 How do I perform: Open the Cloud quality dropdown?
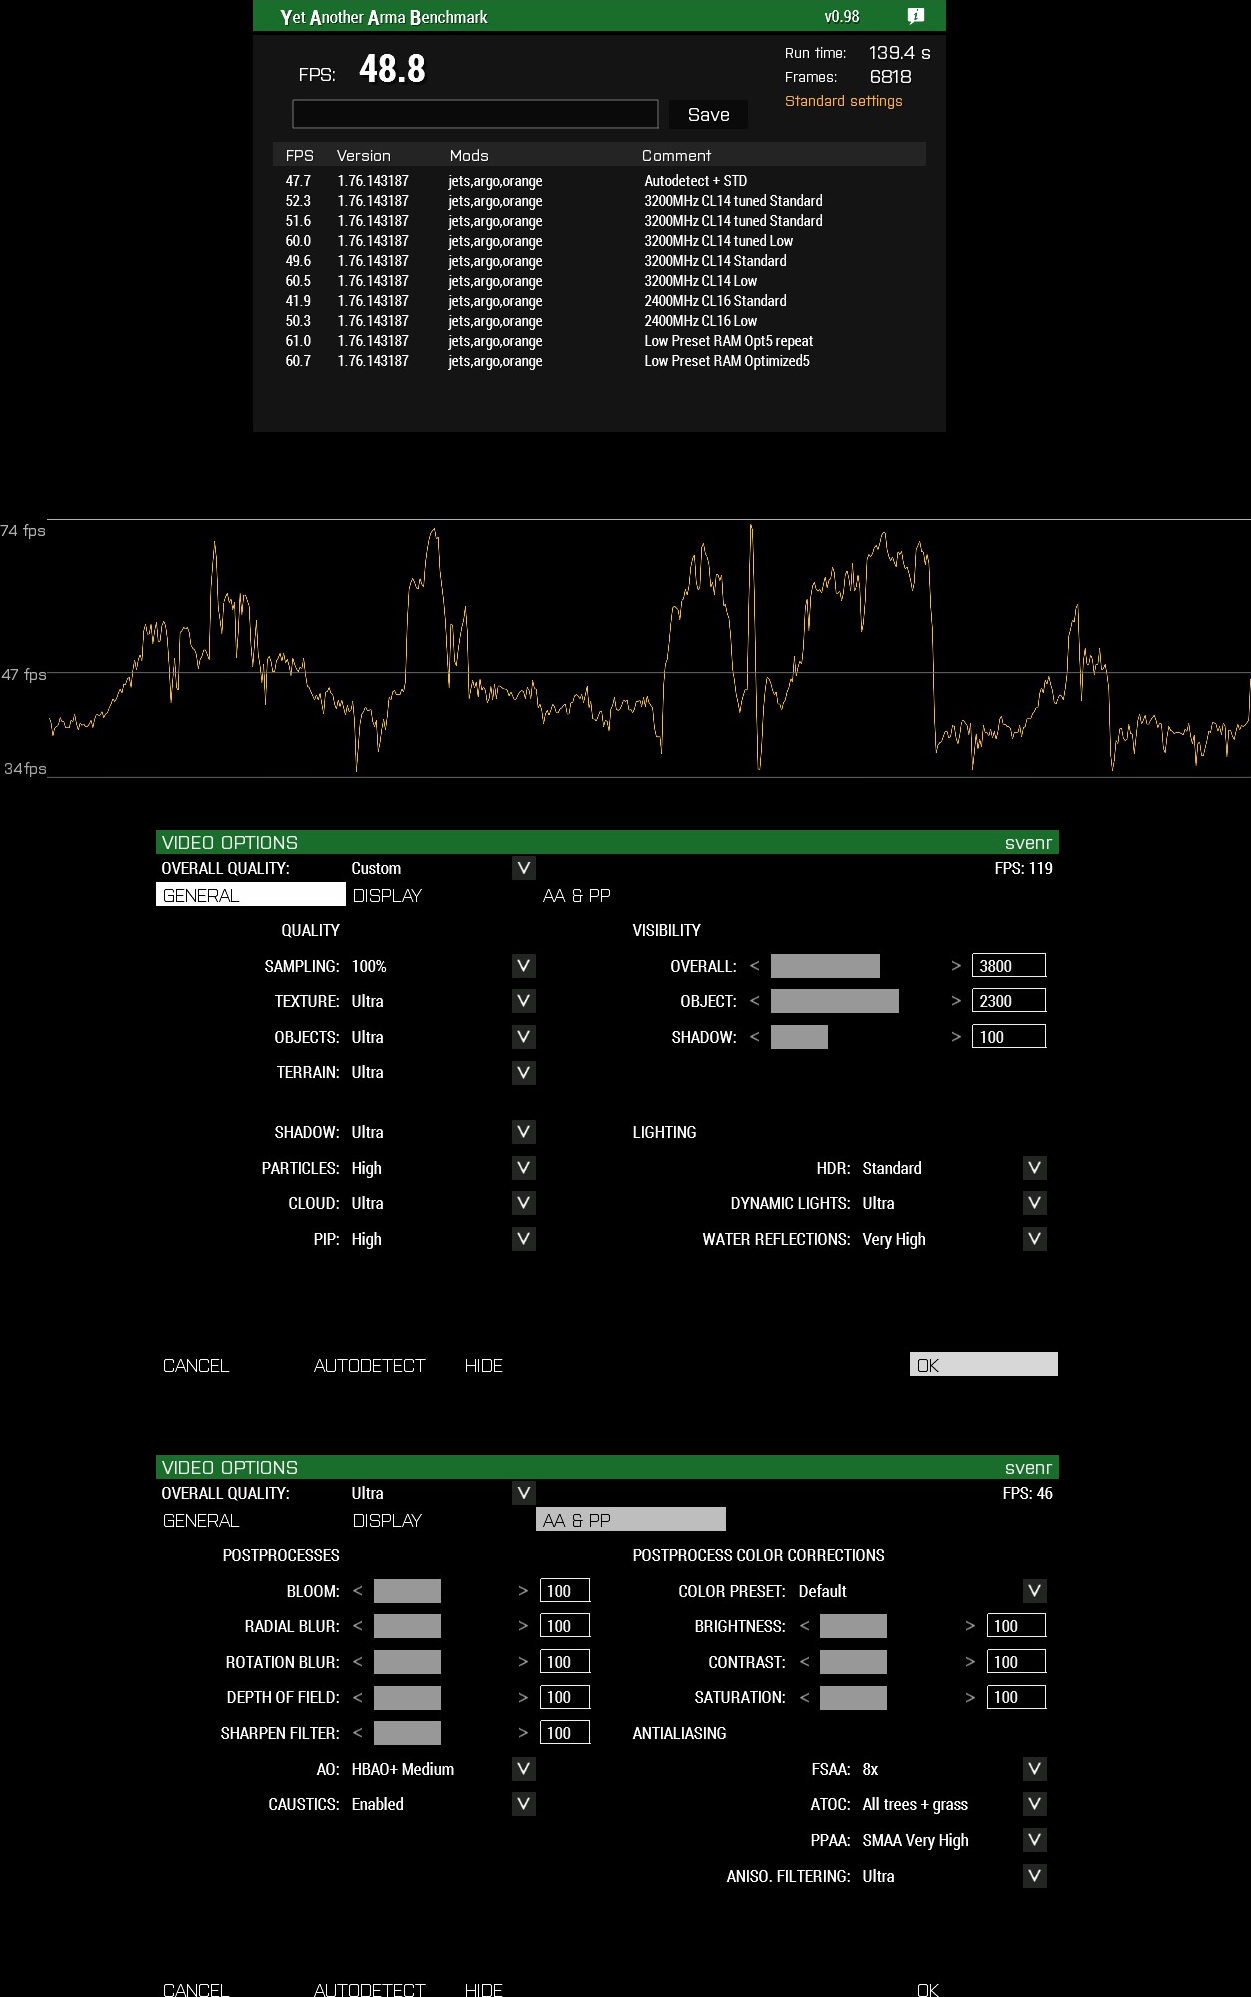(524, 1203)
